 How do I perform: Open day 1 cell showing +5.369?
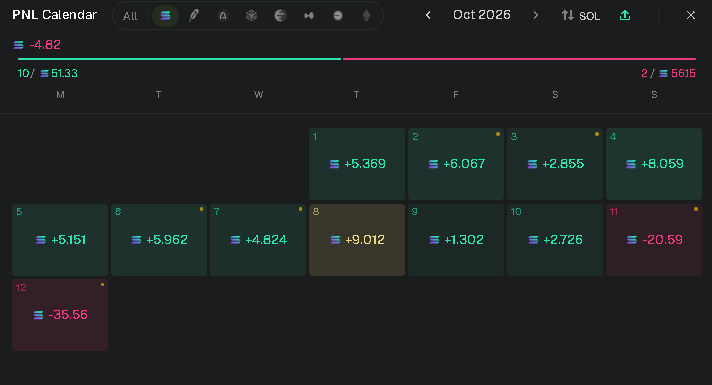[357, 164]
